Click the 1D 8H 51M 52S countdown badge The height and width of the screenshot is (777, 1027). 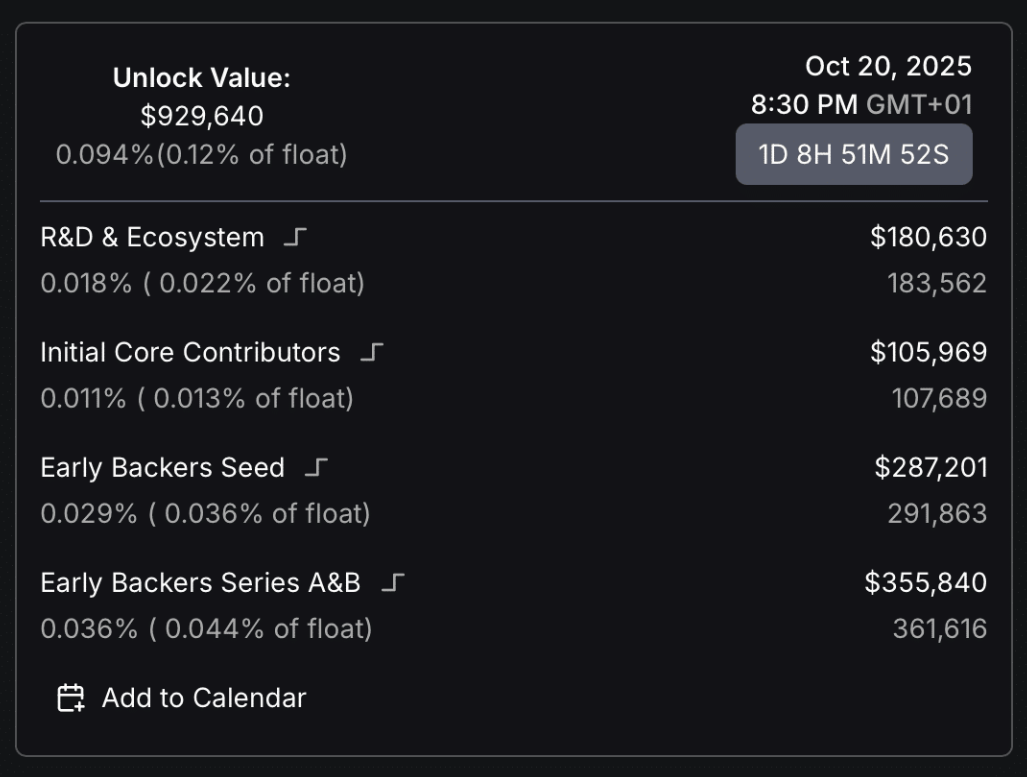(853, 155)
